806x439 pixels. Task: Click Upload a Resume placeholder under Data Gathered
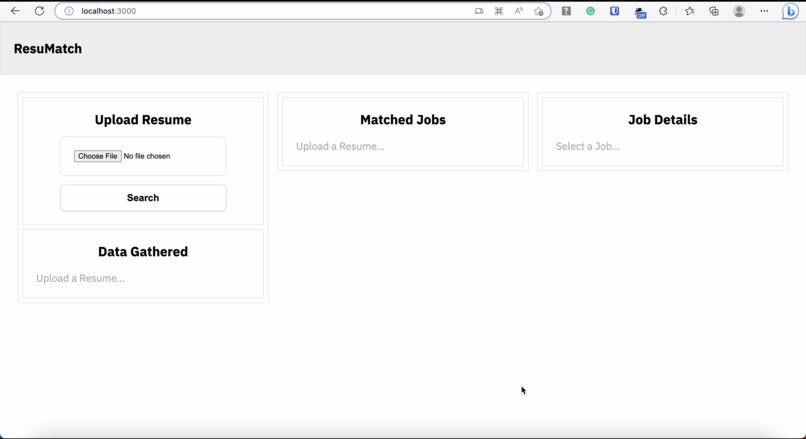pyautogui.click(x=80, y=279)
